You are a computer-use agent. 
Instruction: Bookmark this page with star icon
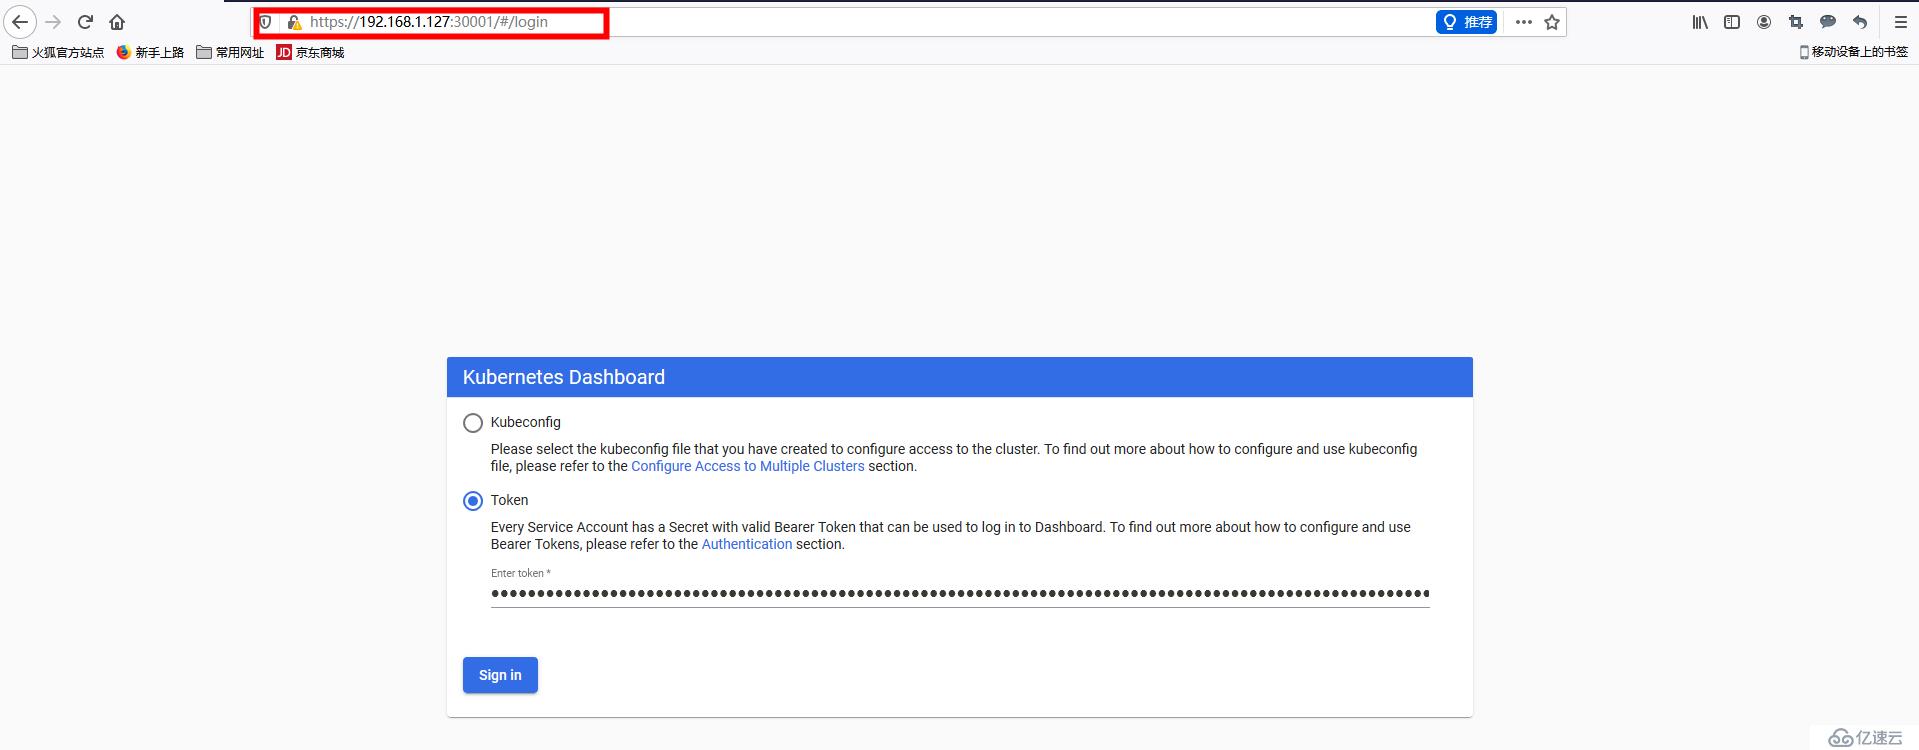coord(1552,22)
